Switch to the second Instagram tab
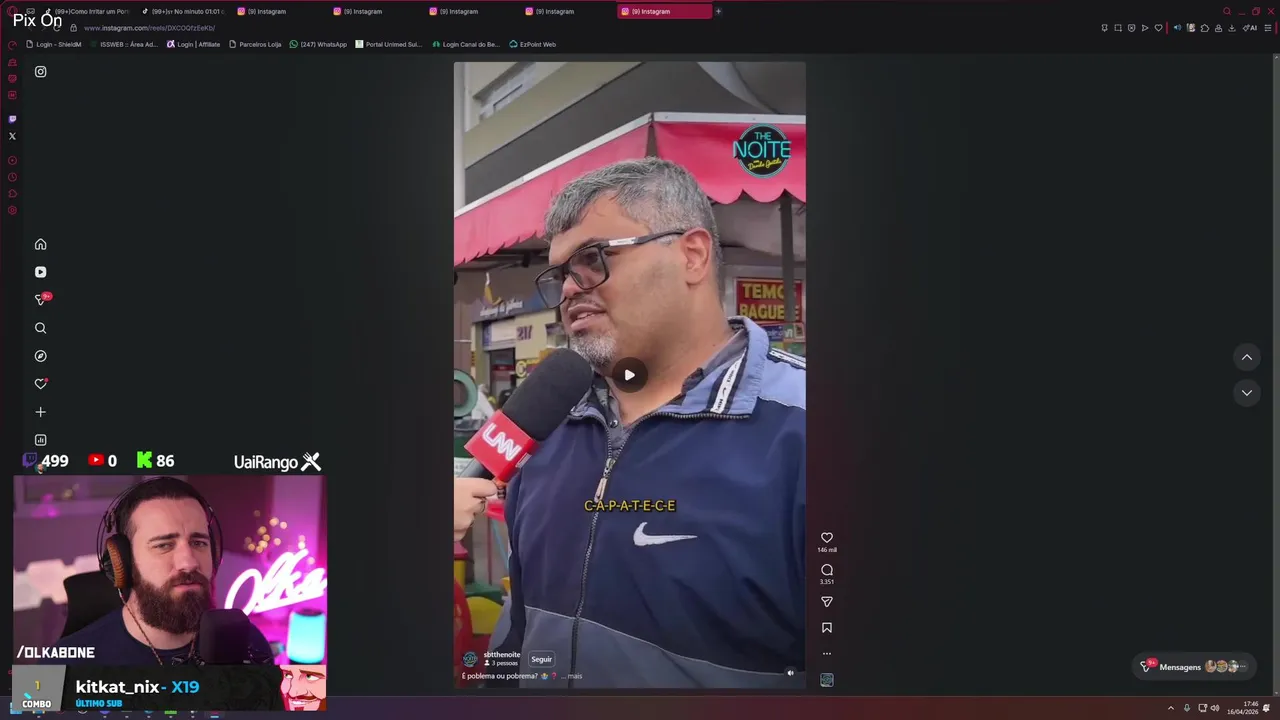This screenshot has width=1280, height=720. click(x=376, y=11)
